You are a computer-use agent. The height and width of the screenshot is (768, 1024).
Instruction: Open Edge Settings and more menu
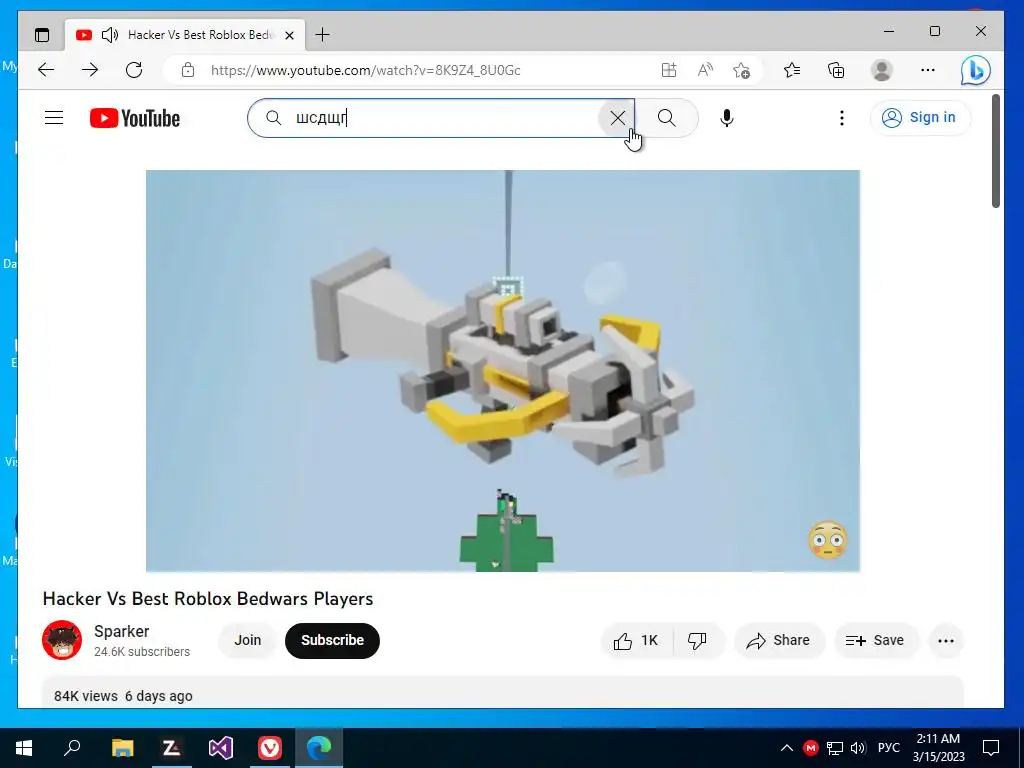tap(927, 70)
